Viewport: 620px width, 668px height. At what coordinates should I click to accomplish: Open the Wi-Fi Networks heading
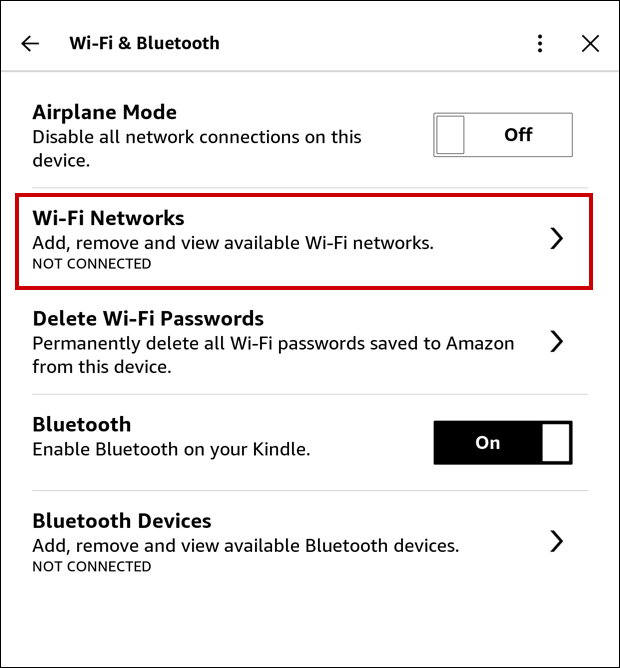108,217
